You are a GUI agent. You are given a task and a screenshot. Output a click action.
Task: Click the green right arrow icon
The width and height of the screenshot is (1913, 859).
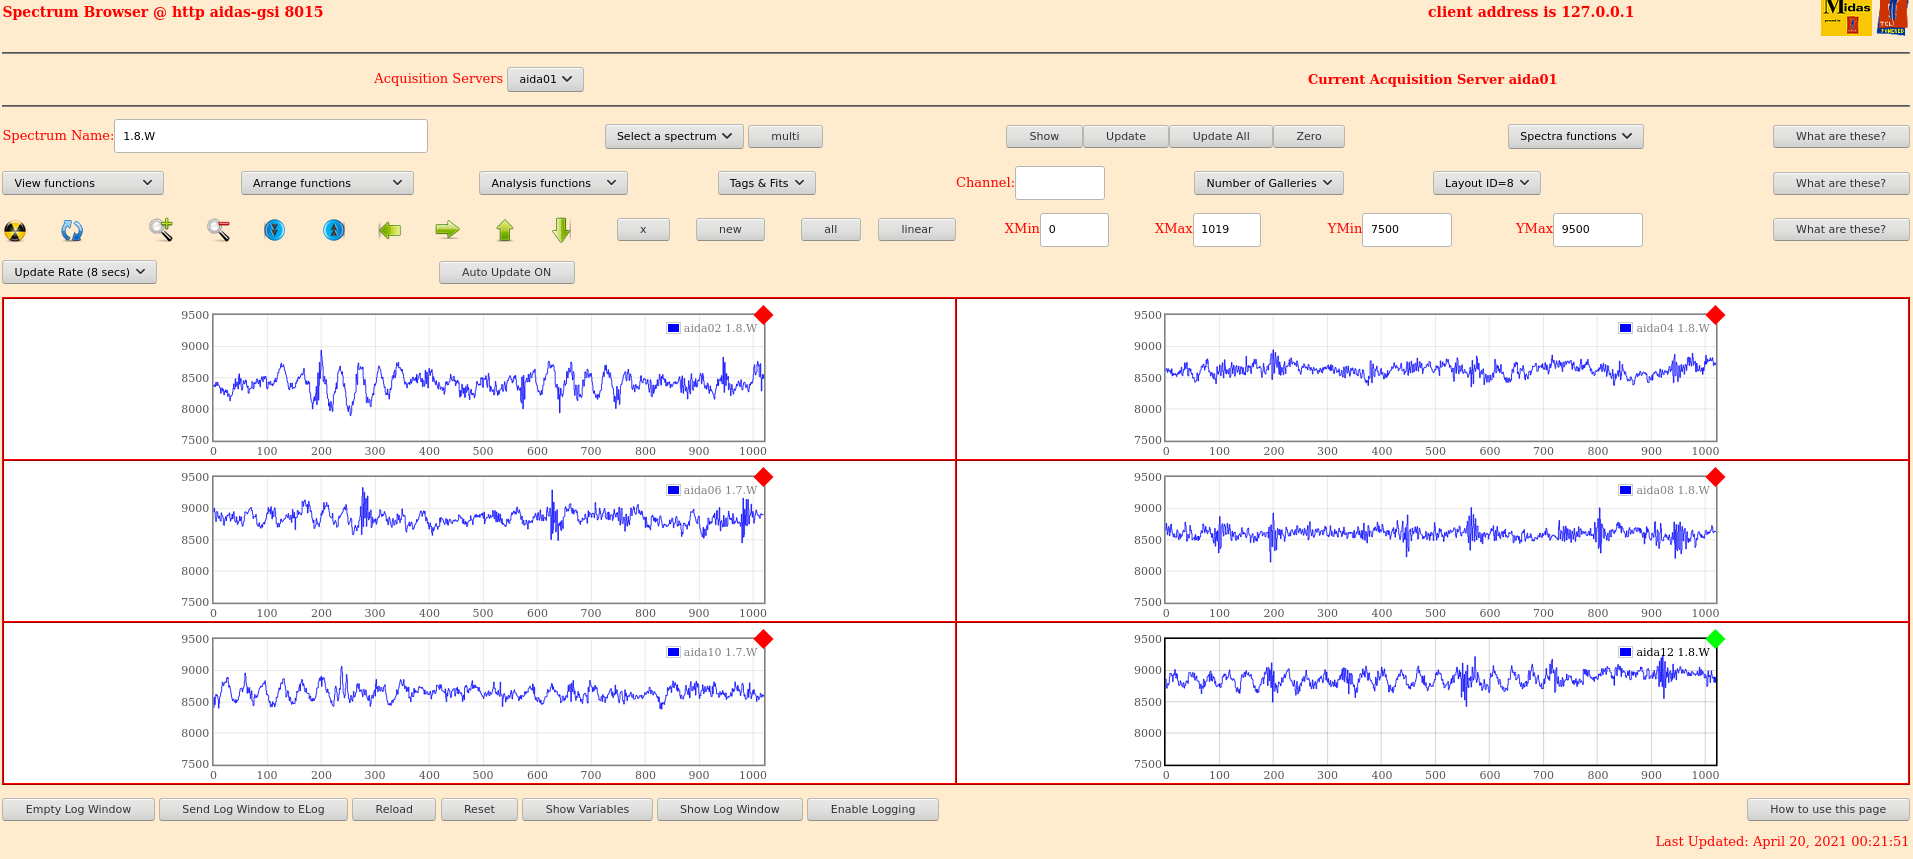click(x=447, y=230)
